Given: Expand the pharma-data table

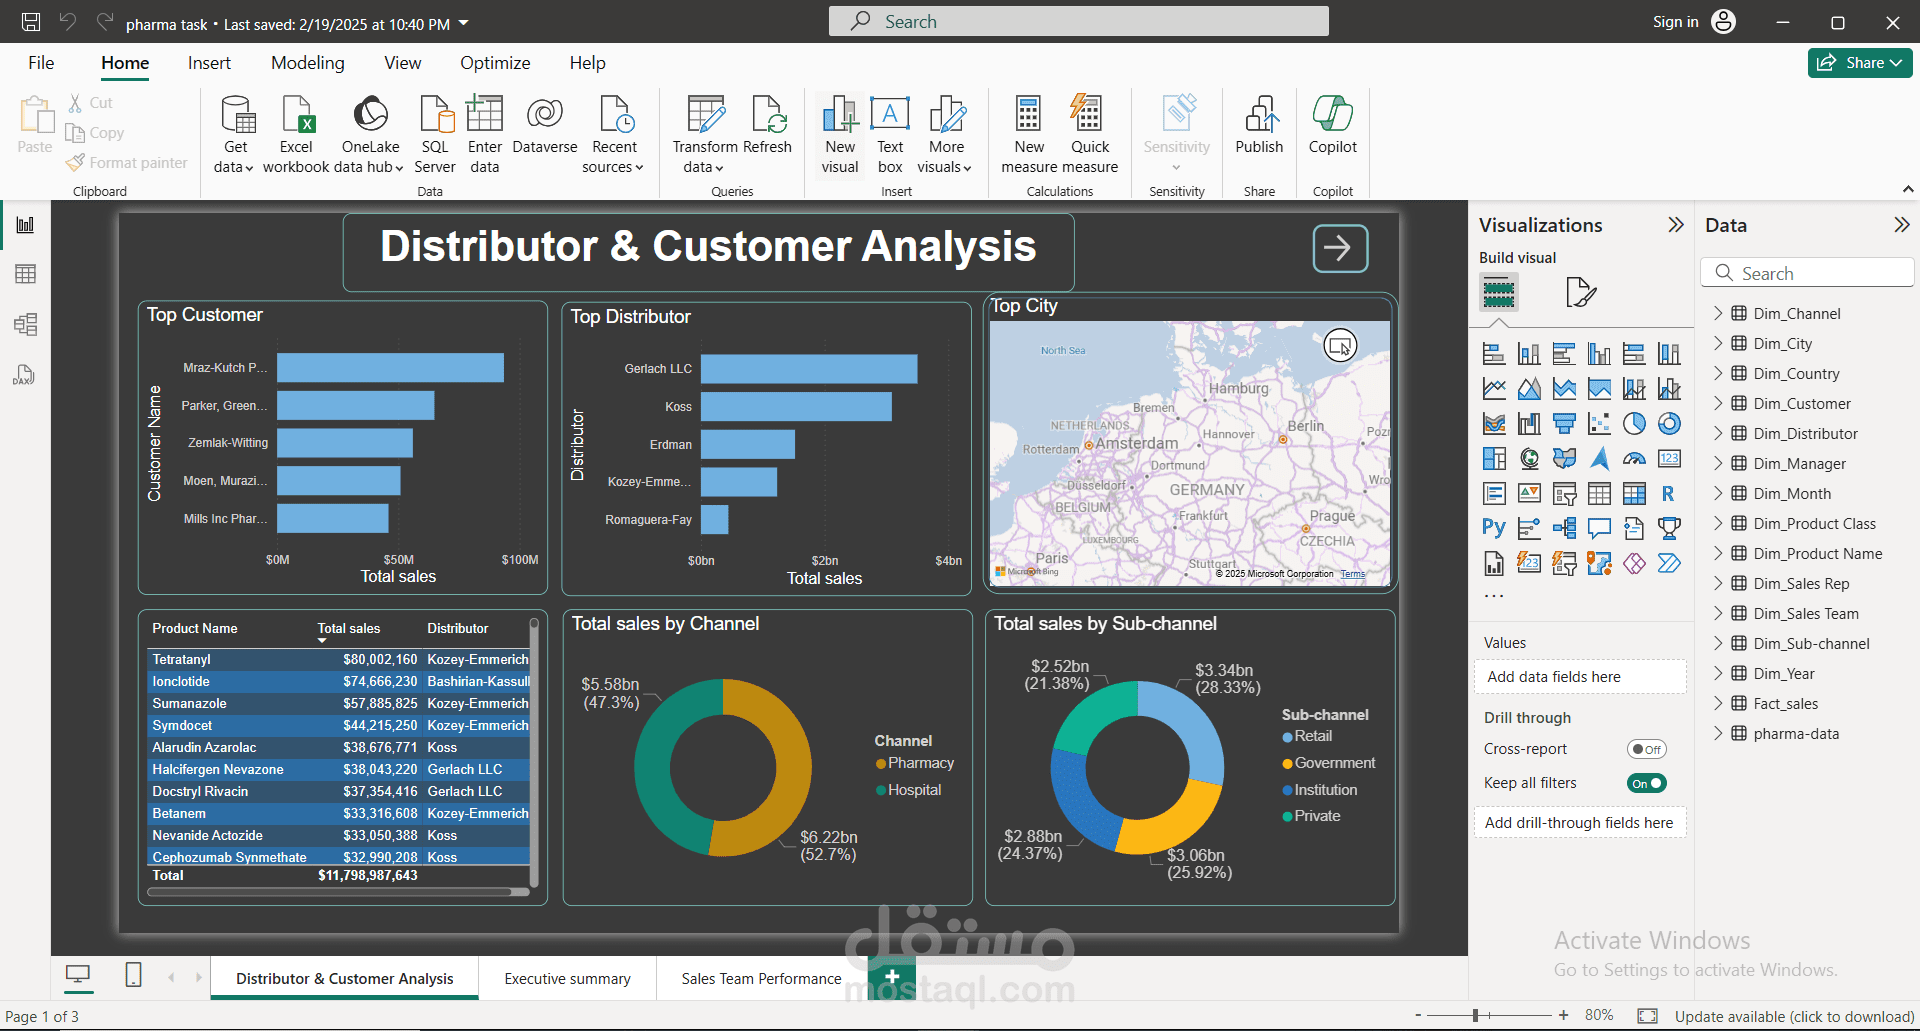Looking at the screenshot, I should 1718,733.
